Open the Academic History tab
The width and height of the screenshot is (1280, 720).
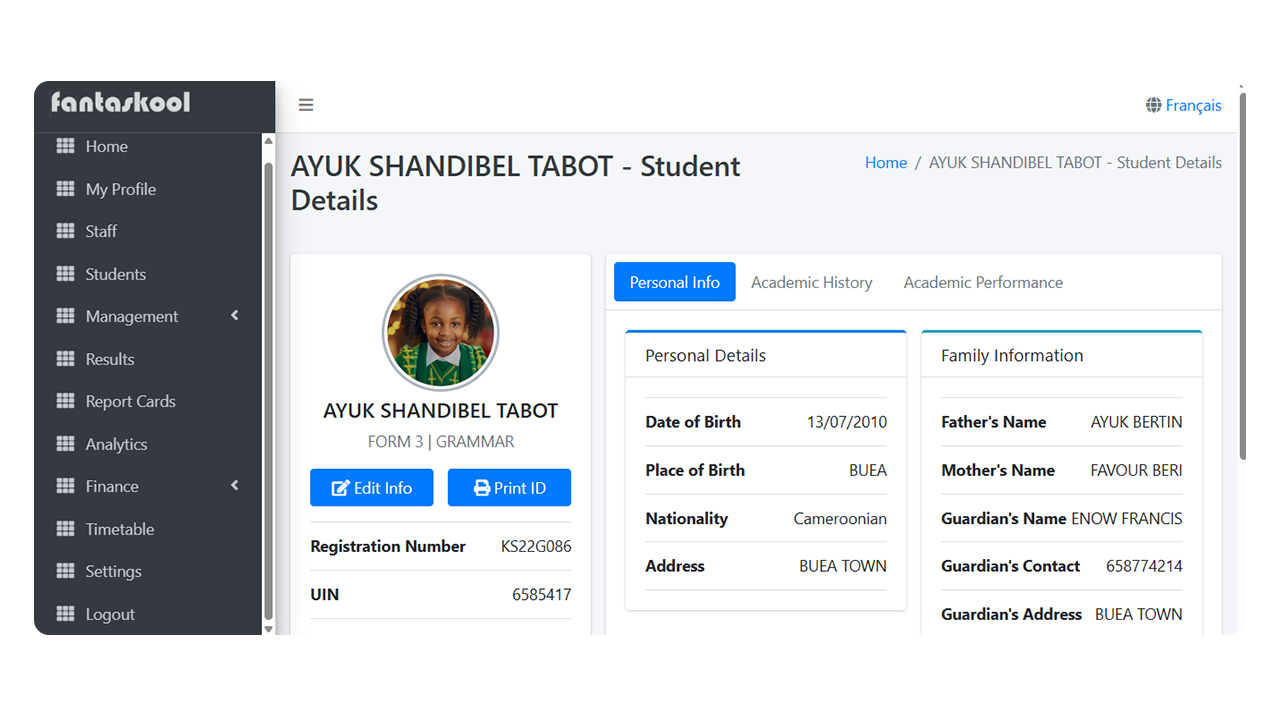pyautogui.click(x=812, y=282)
